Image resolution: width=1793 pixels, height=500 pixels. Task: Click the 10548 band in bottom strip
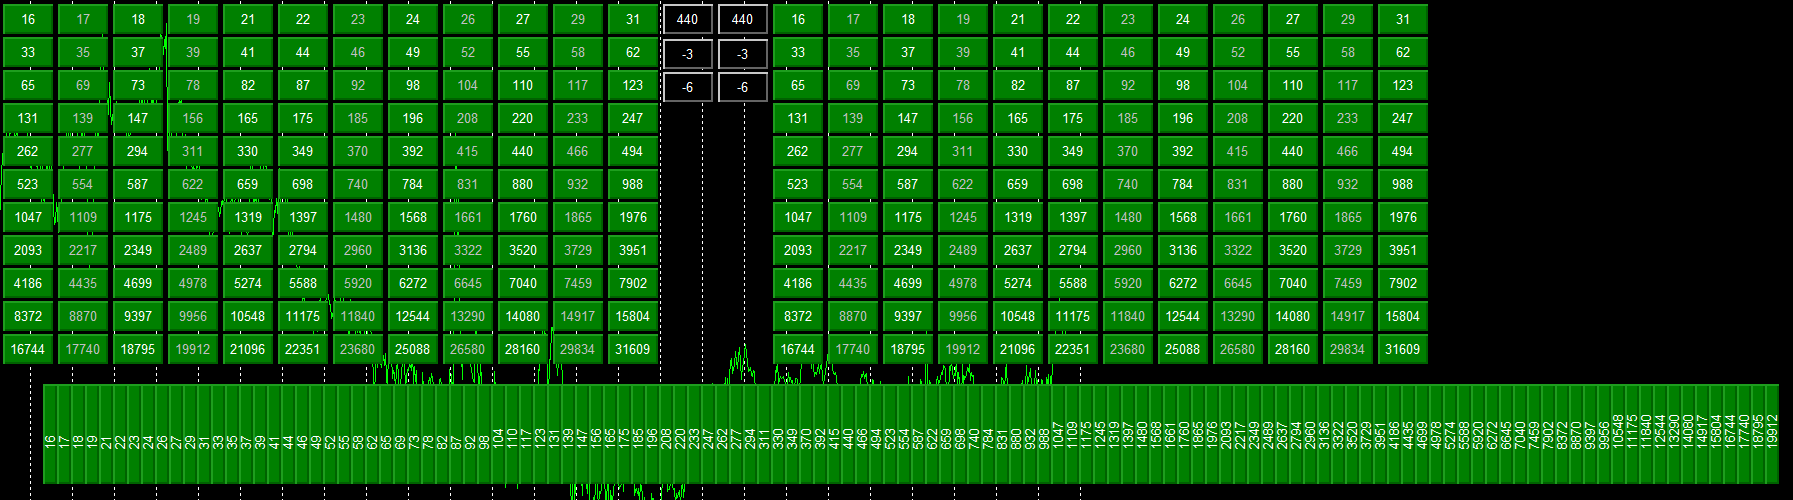[1619, 434]
